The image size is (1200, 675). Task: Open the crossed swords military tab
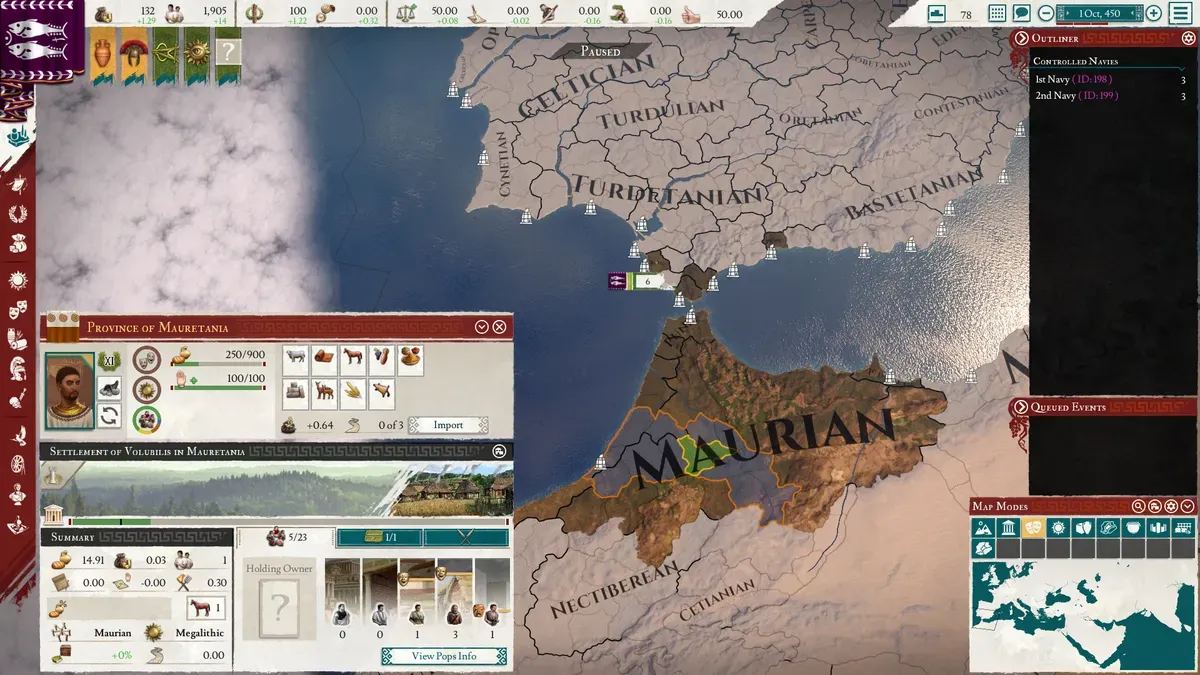coord(465,537)
